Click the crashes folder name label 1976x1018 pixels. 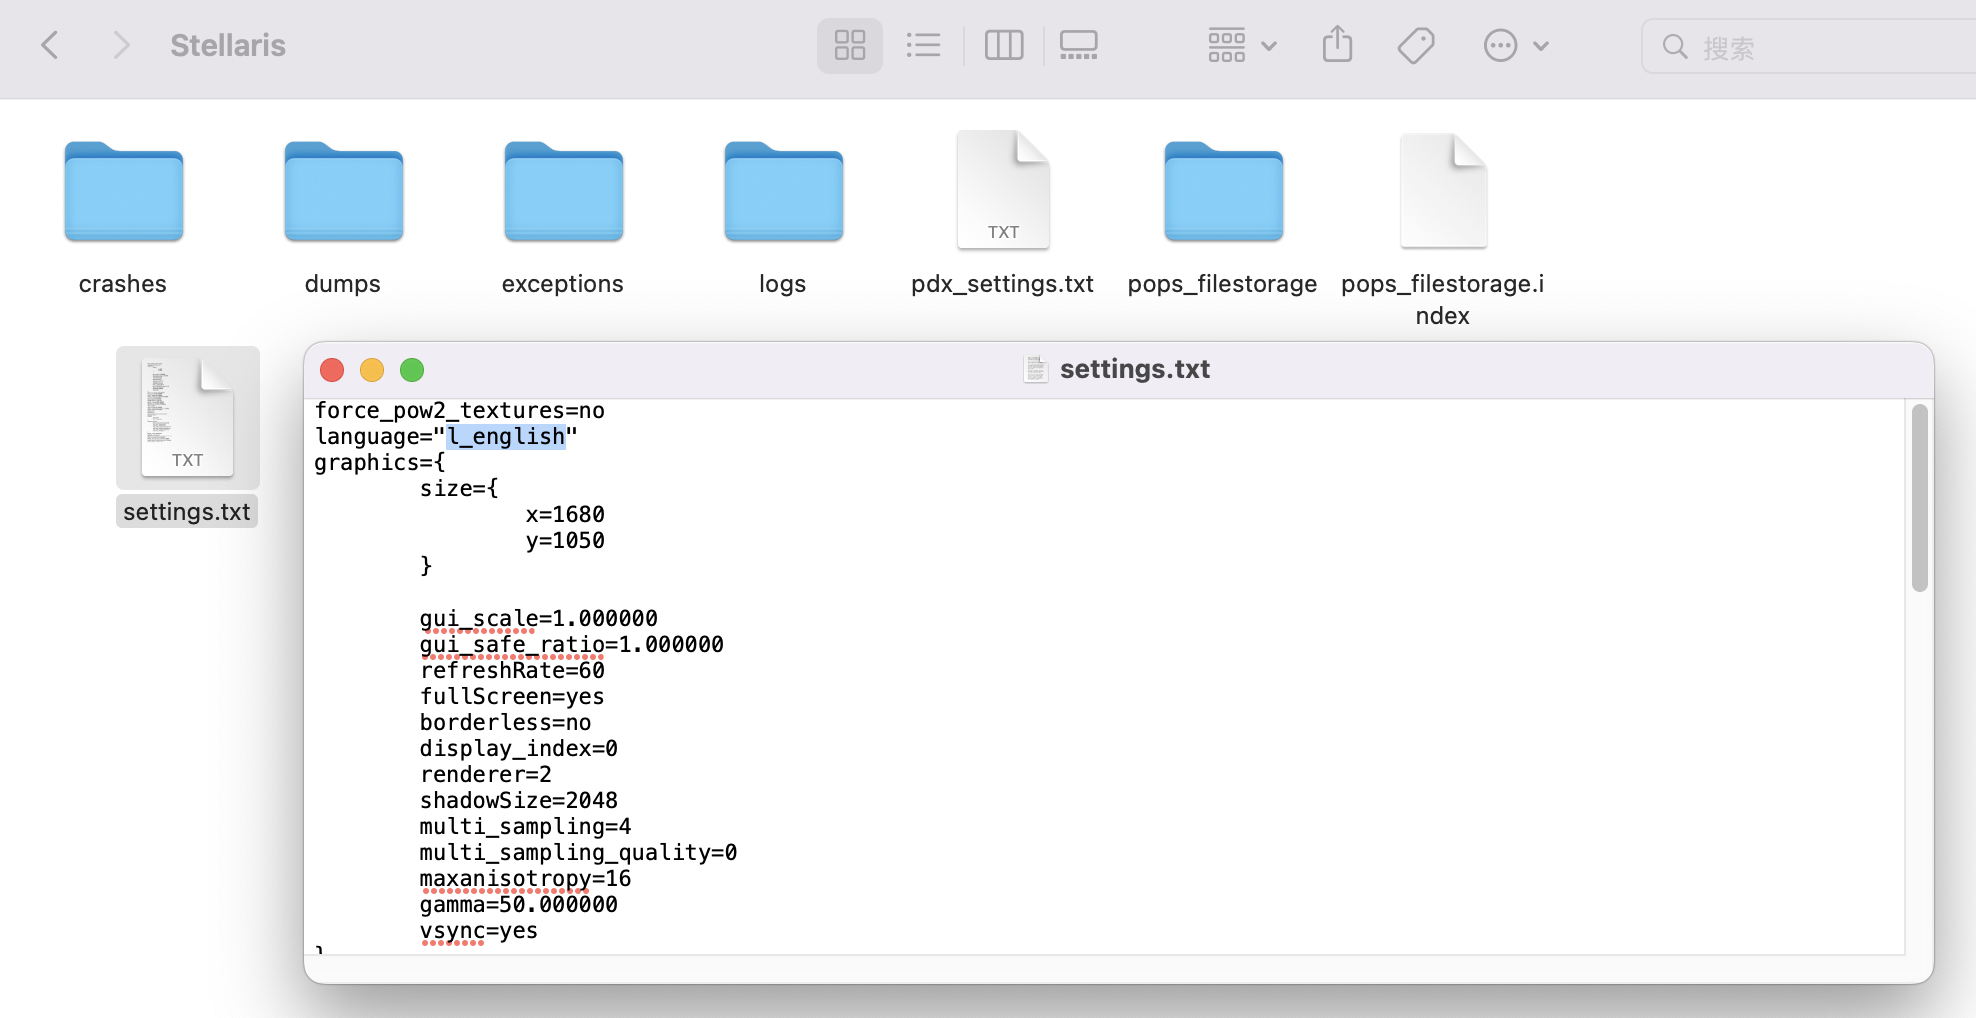click(123, 284)
